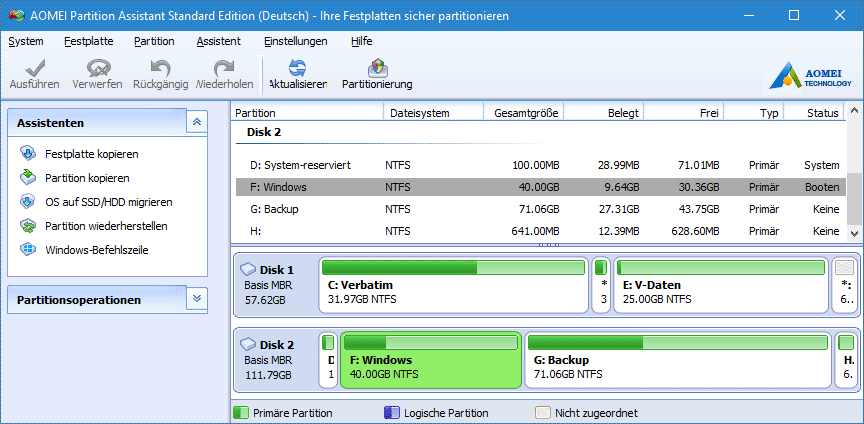Viewport: 864px width, 424px height.
Task: Click the partition list scrollbar thumb
Action: [854, 197]
